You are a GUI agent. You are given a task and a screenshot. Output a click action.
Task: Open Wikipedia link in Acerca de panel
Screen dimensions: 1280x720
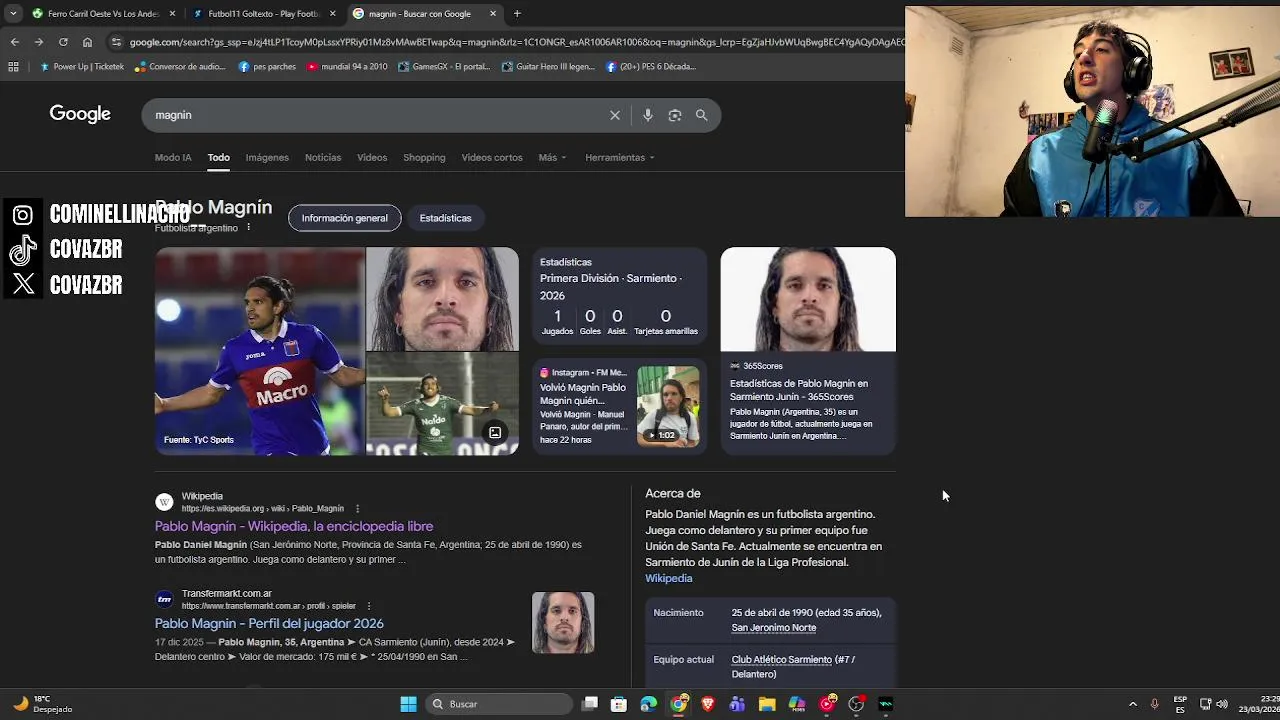pyautogui.click(x=669, y=578)
